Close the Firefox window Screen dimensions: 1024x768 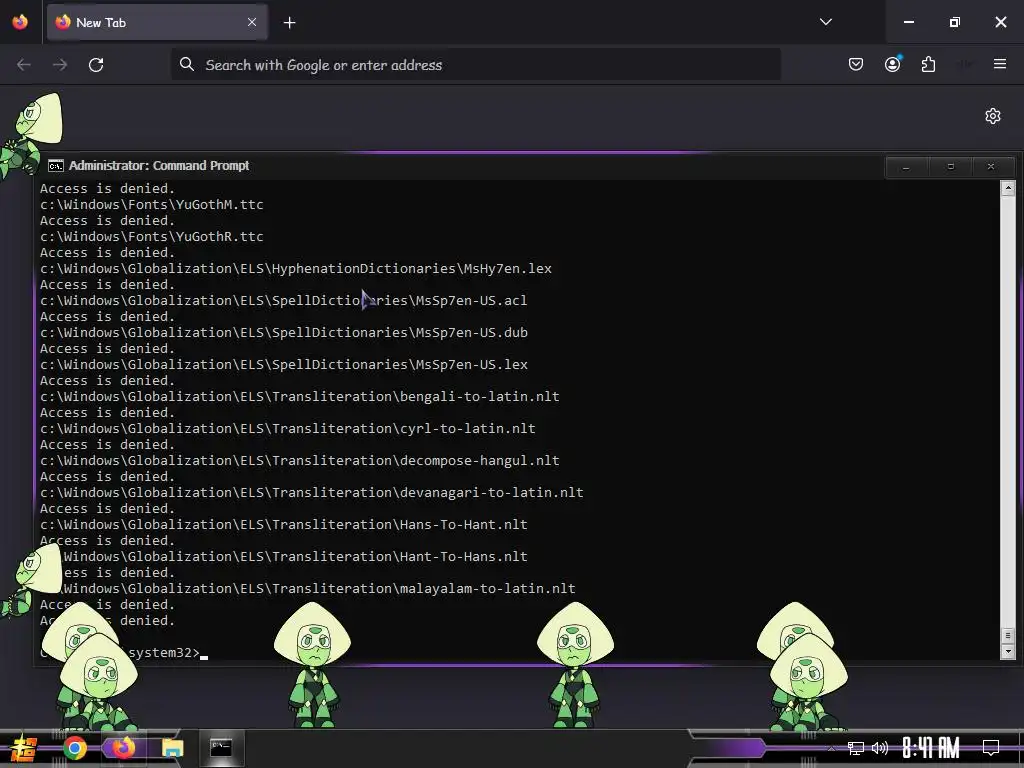point(1000,22)
